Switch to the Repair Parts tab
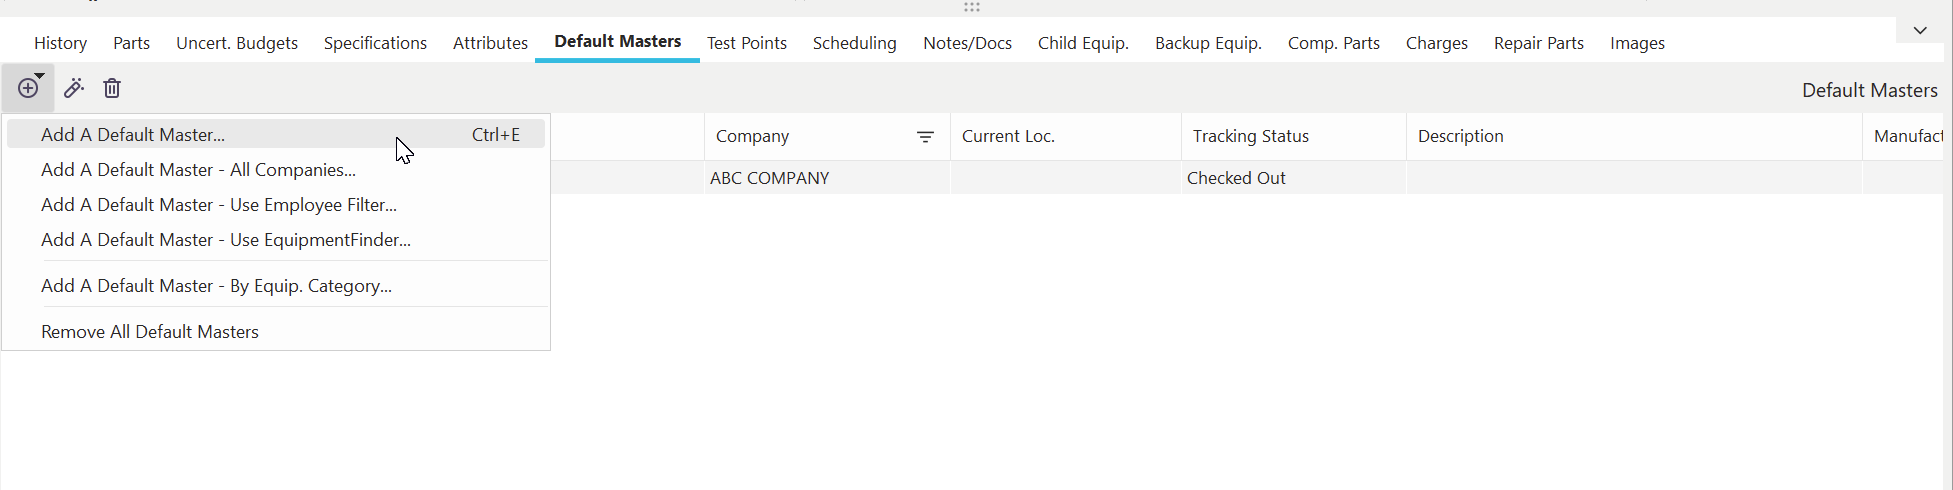This screenshot has width=1953, height=490. (1539, 43)
